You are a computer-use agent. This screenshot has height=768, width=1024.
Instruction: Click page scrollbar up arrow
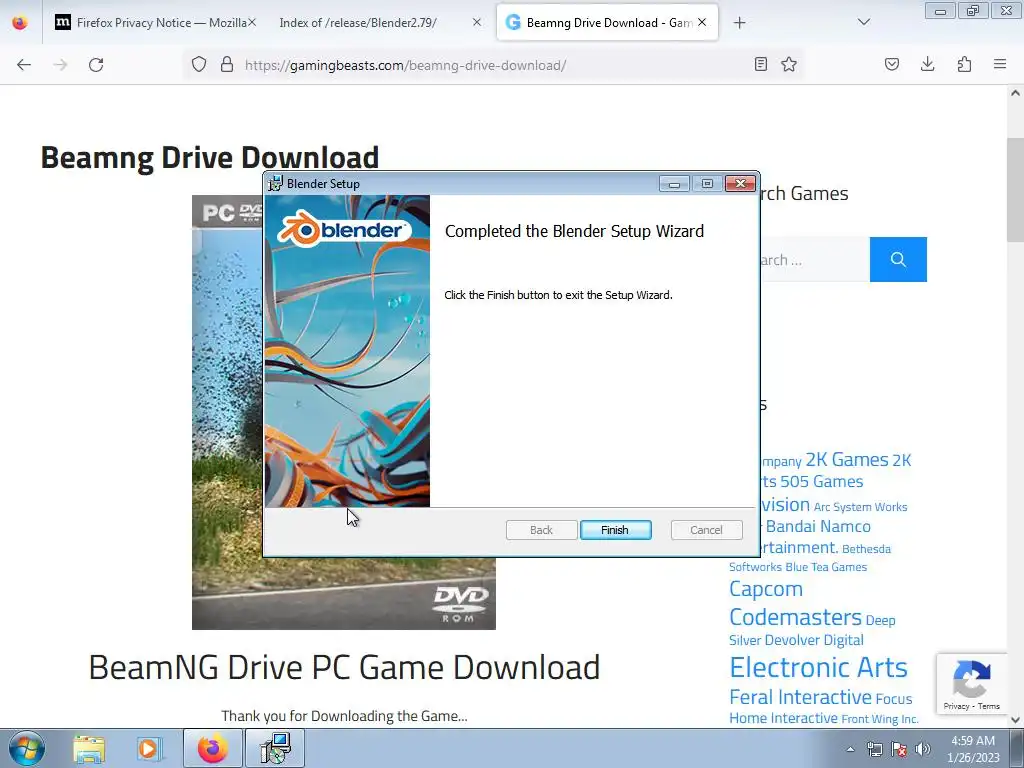1015,93
